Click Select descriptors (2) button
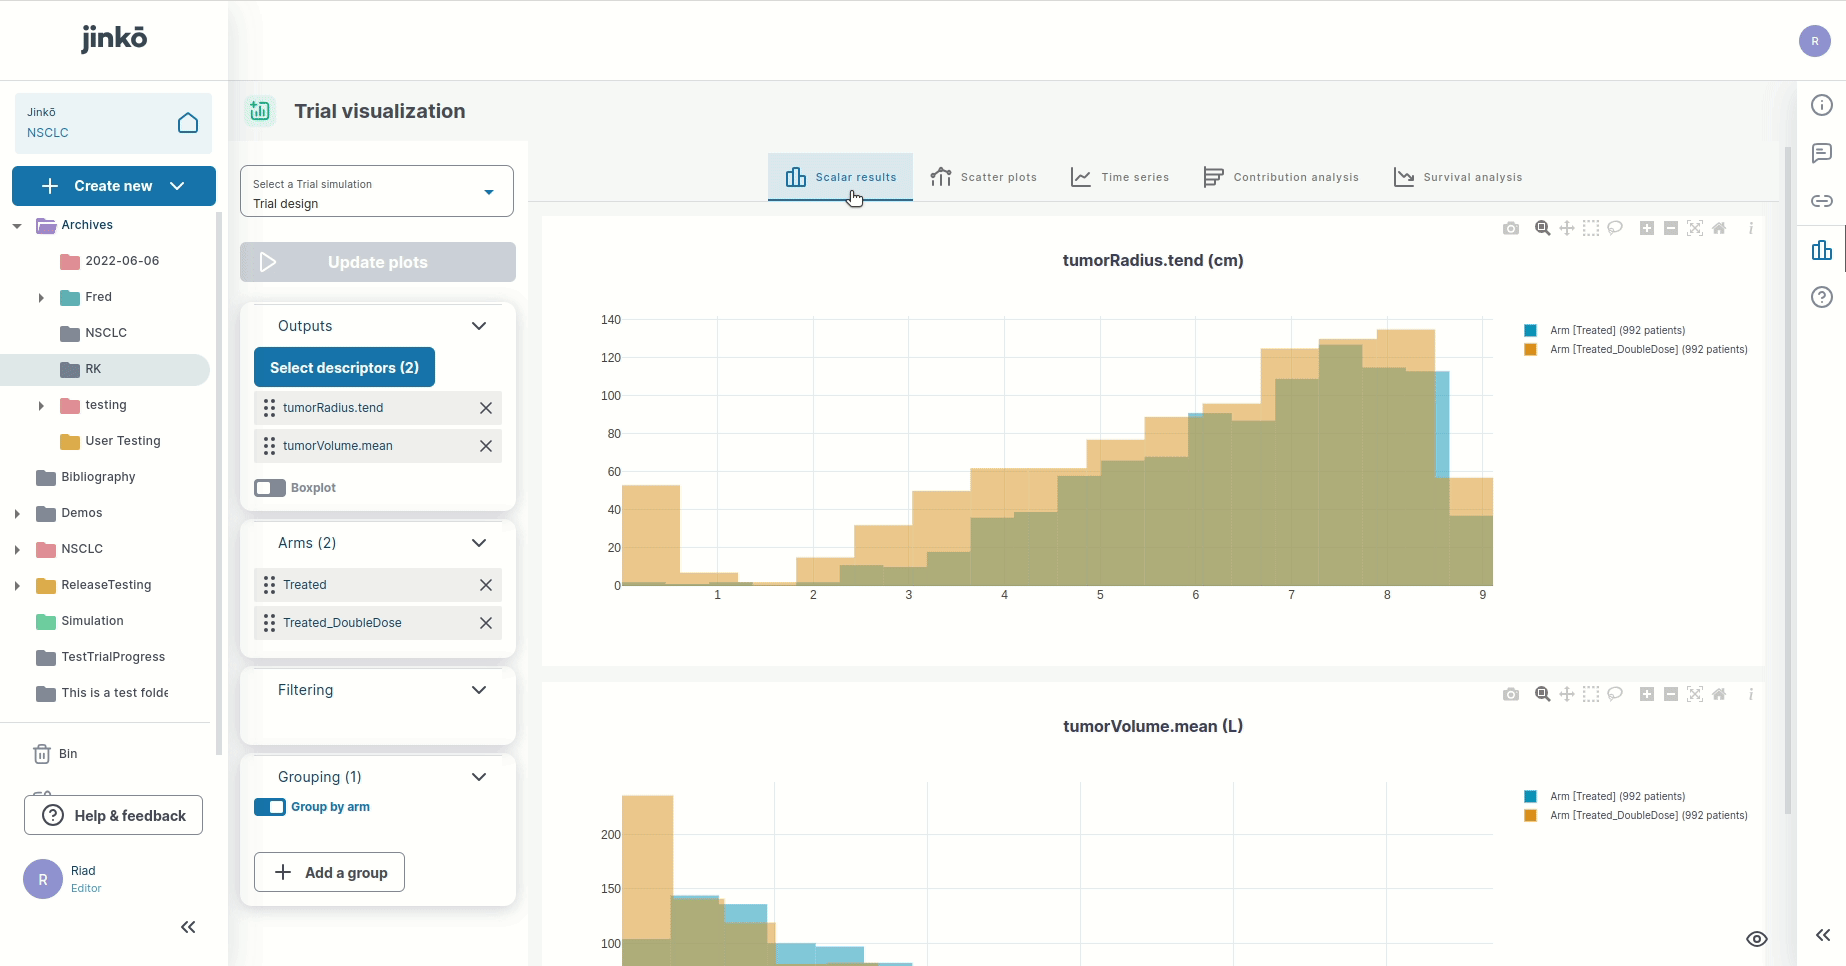The image size is (1846, 966). (x=344, y=367)
